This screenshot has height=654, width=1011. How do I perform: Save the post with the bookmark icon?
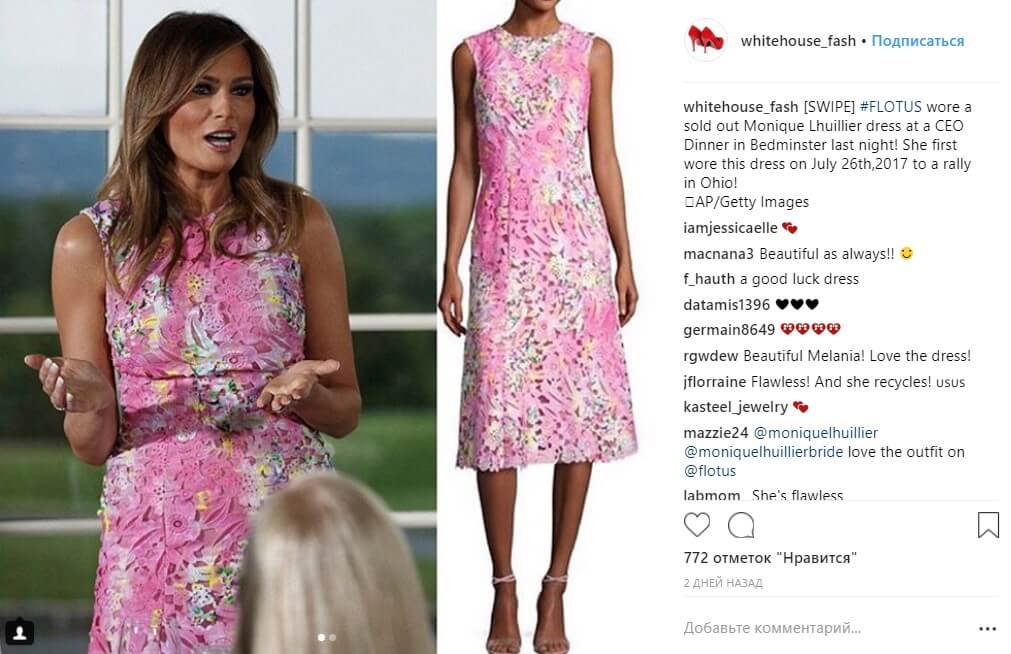click(988, 525)
